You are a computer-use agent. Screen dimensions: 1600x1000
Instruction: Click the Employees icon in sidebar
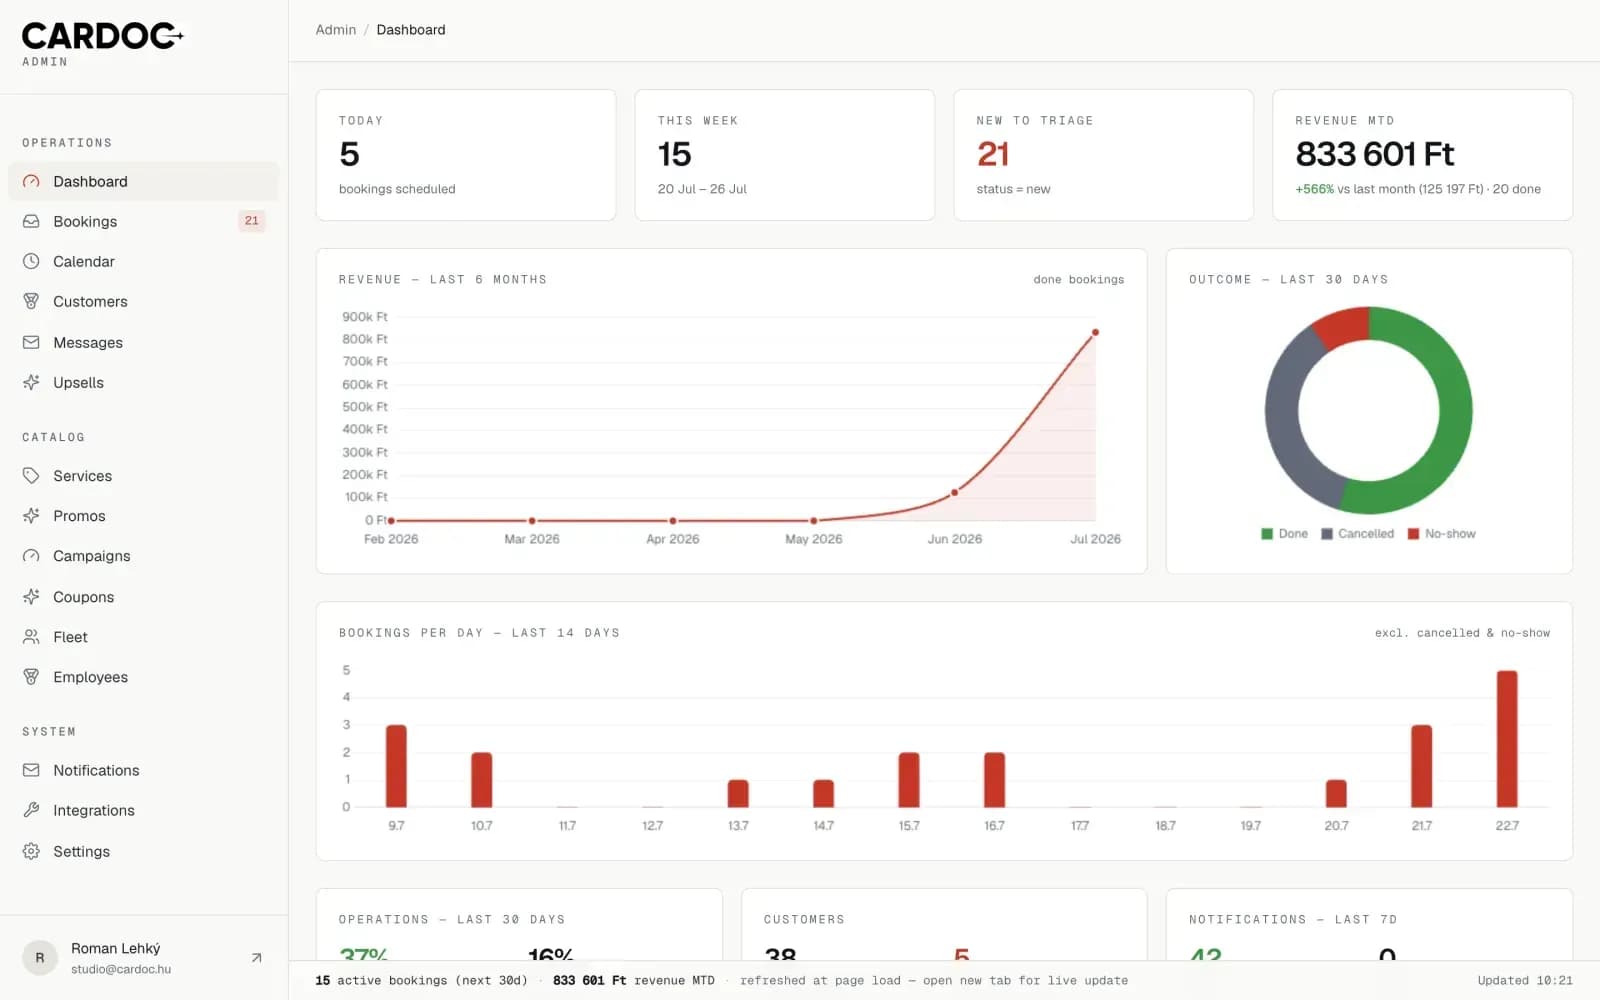31,677
